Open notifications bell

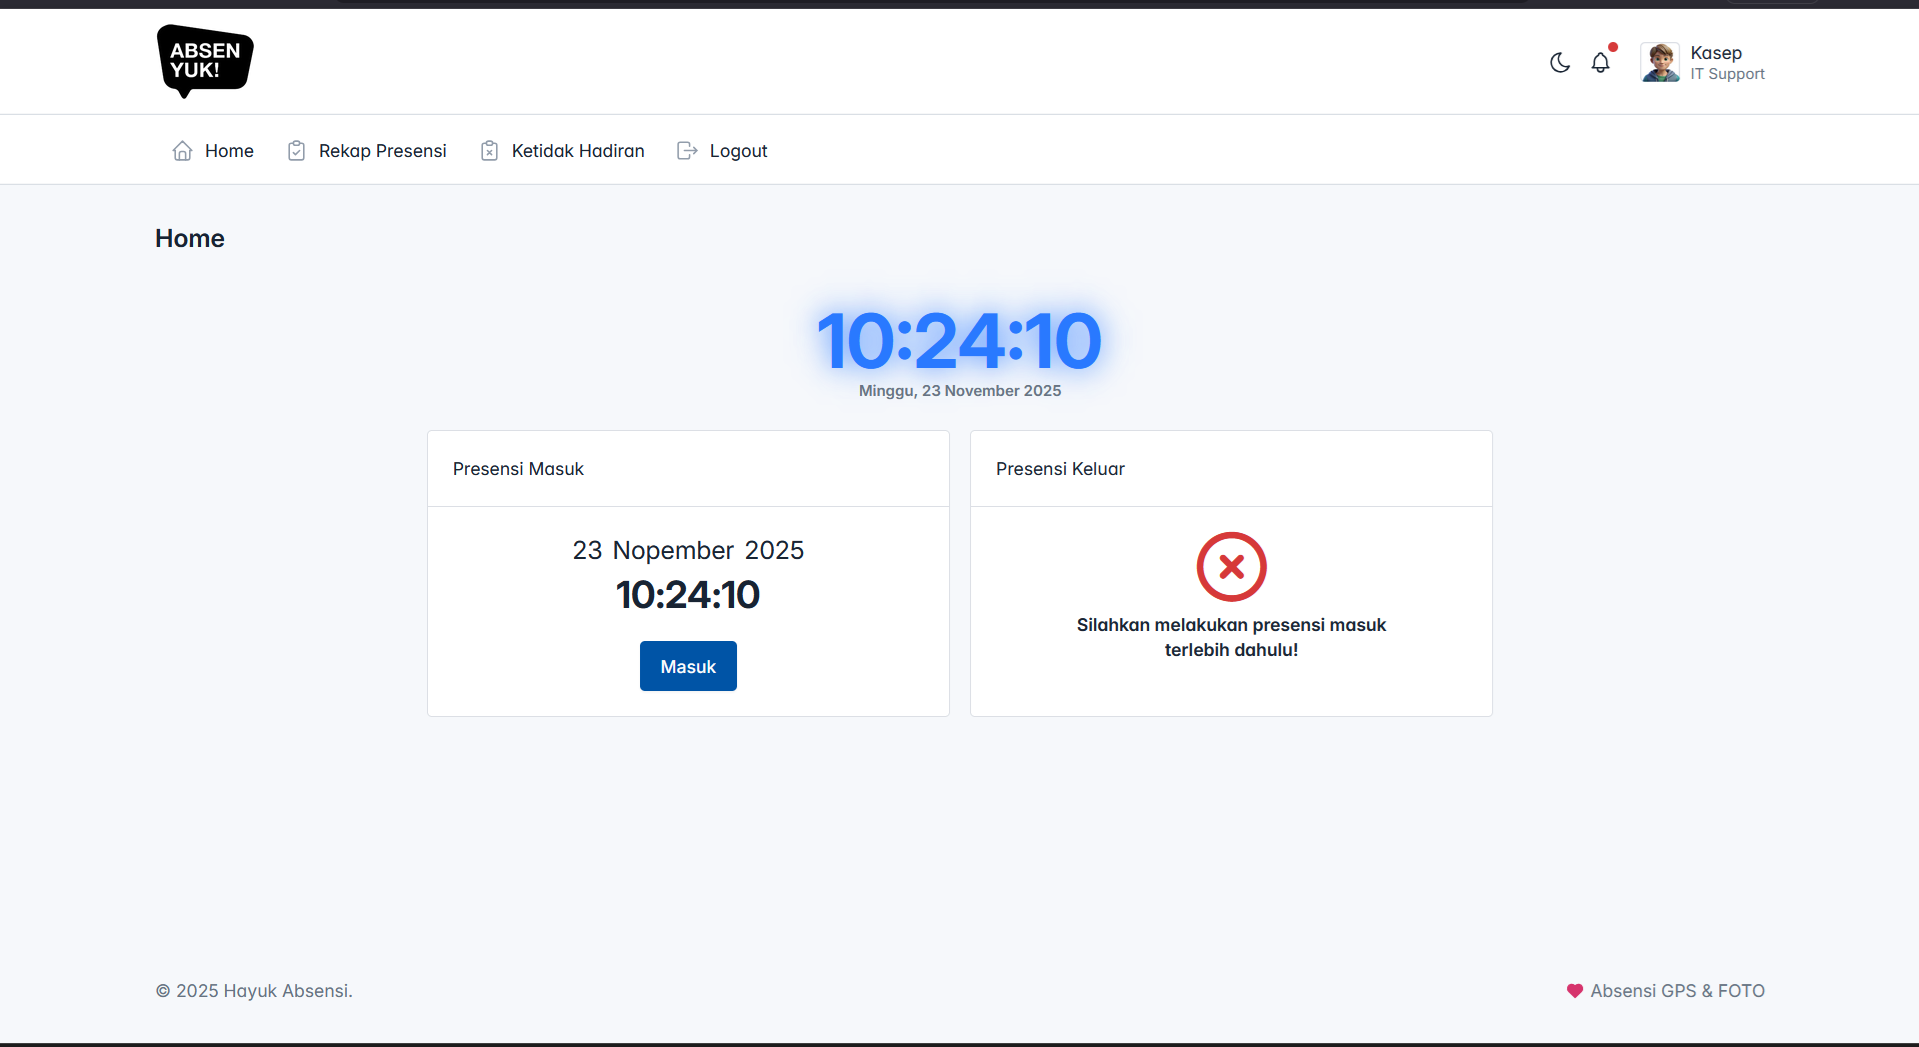tap(1601, 63)
